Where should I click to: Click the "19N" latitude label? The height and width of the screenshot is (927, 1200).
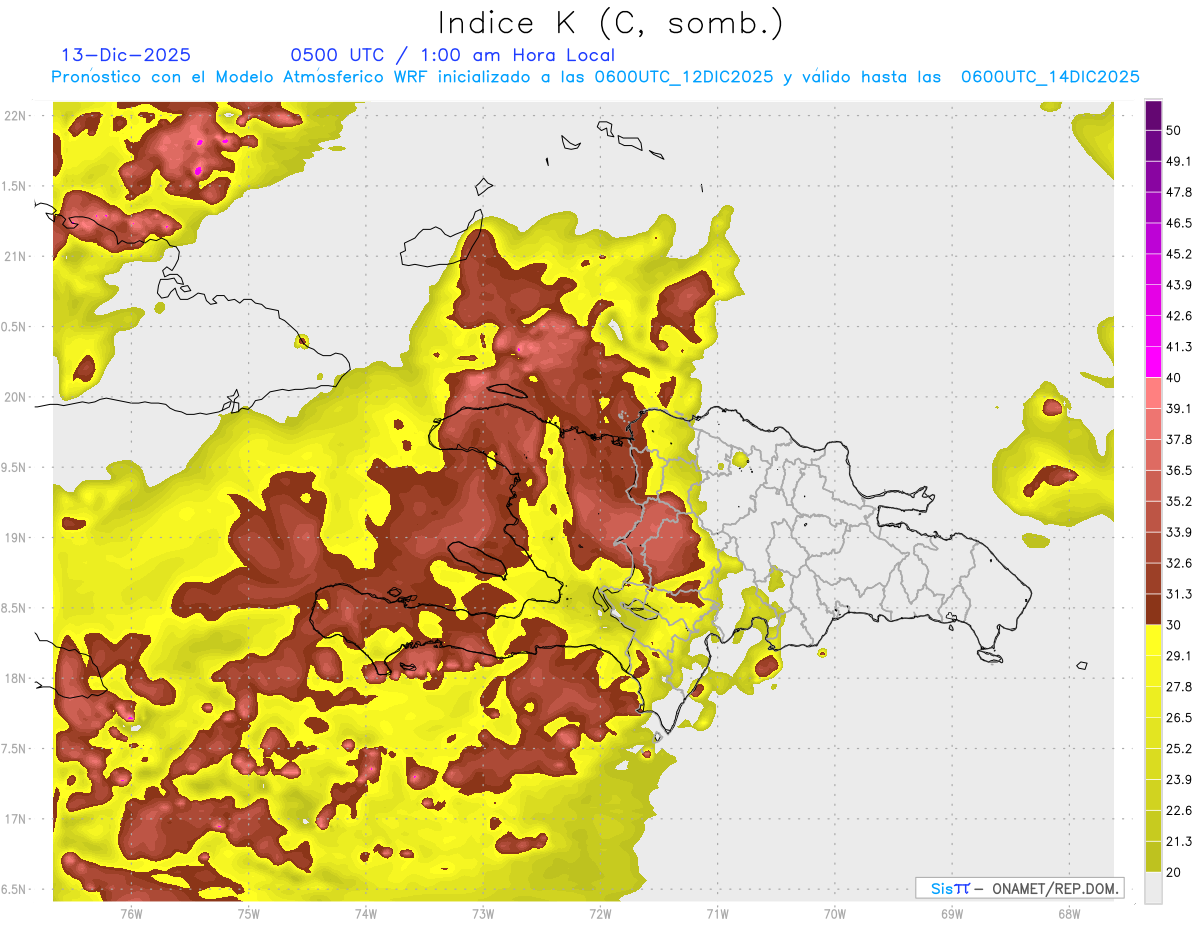[15, 538]
